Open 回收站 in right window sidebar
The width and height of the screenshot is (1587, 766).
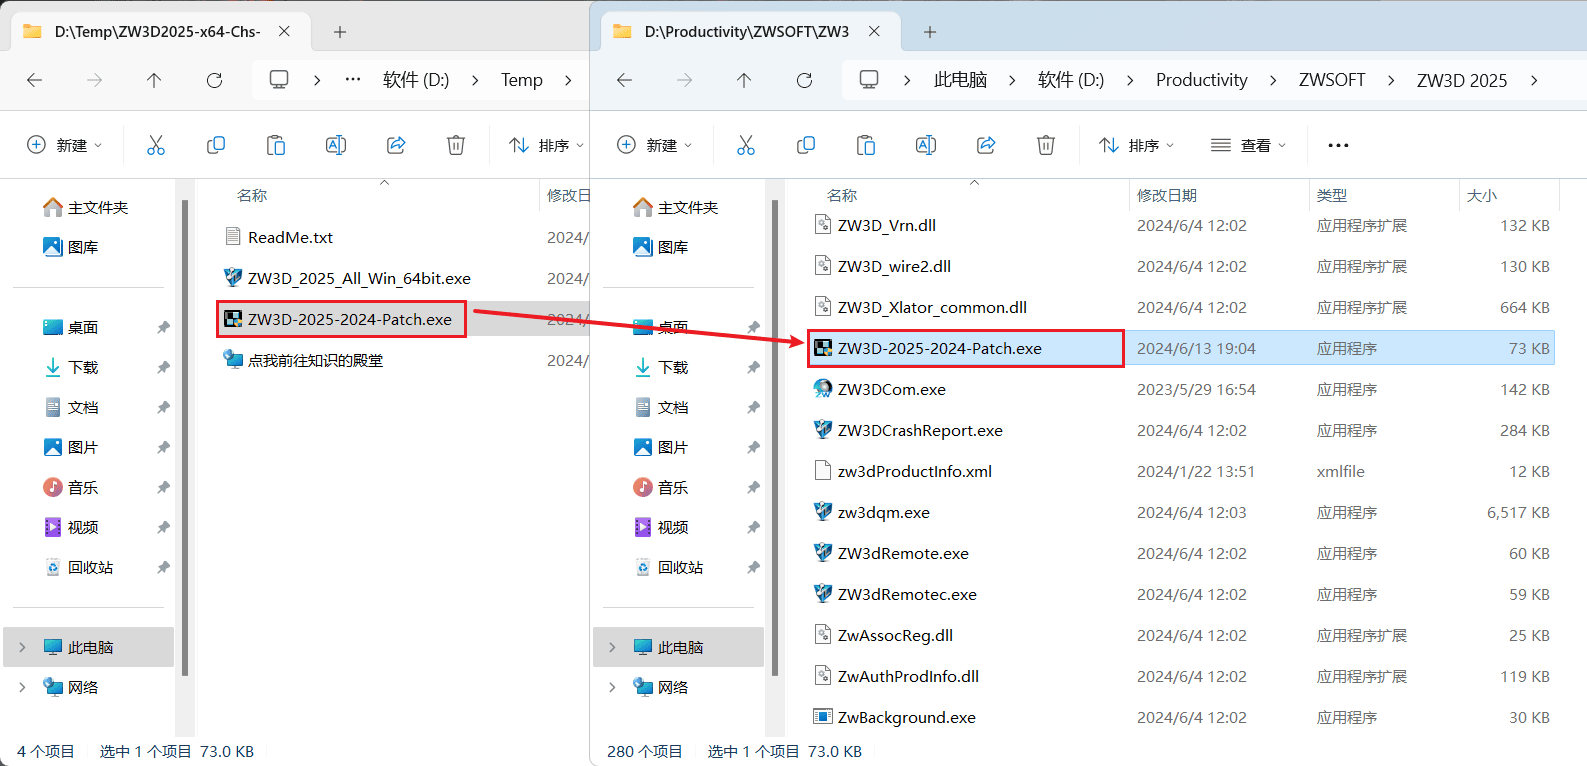669,567
